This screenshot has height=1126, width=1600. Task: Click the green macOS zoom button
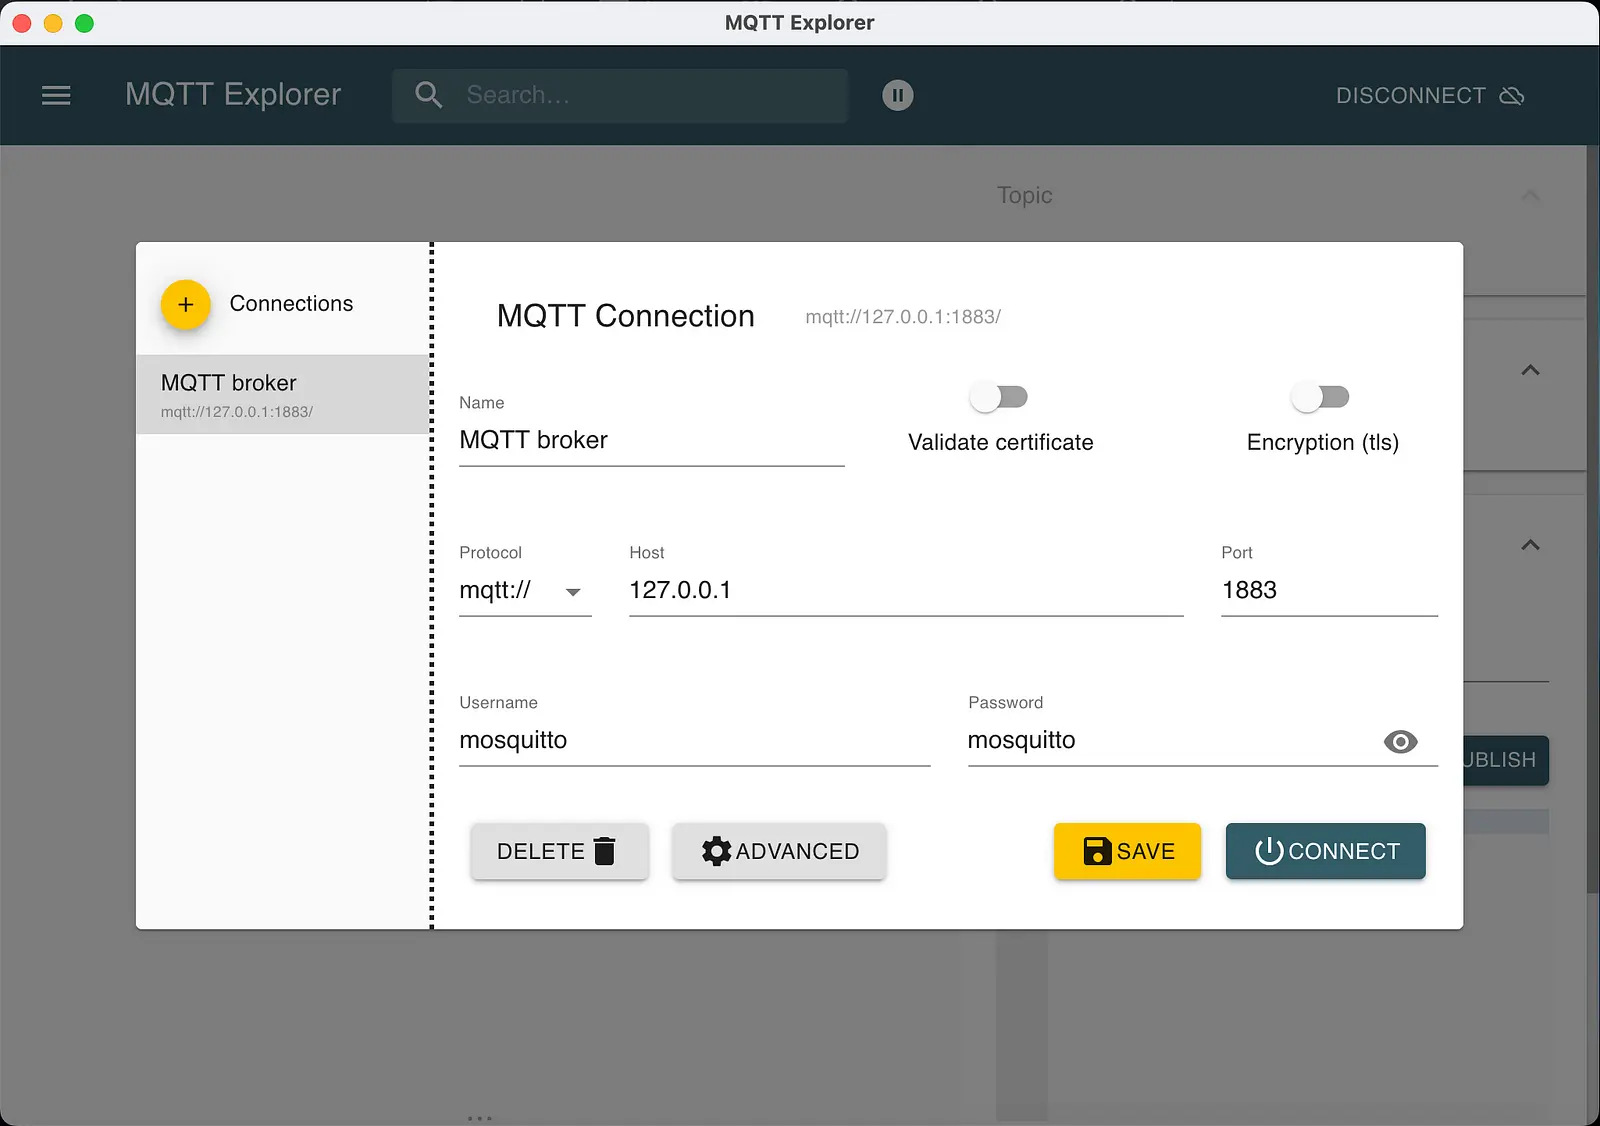[x=85, y=23]
